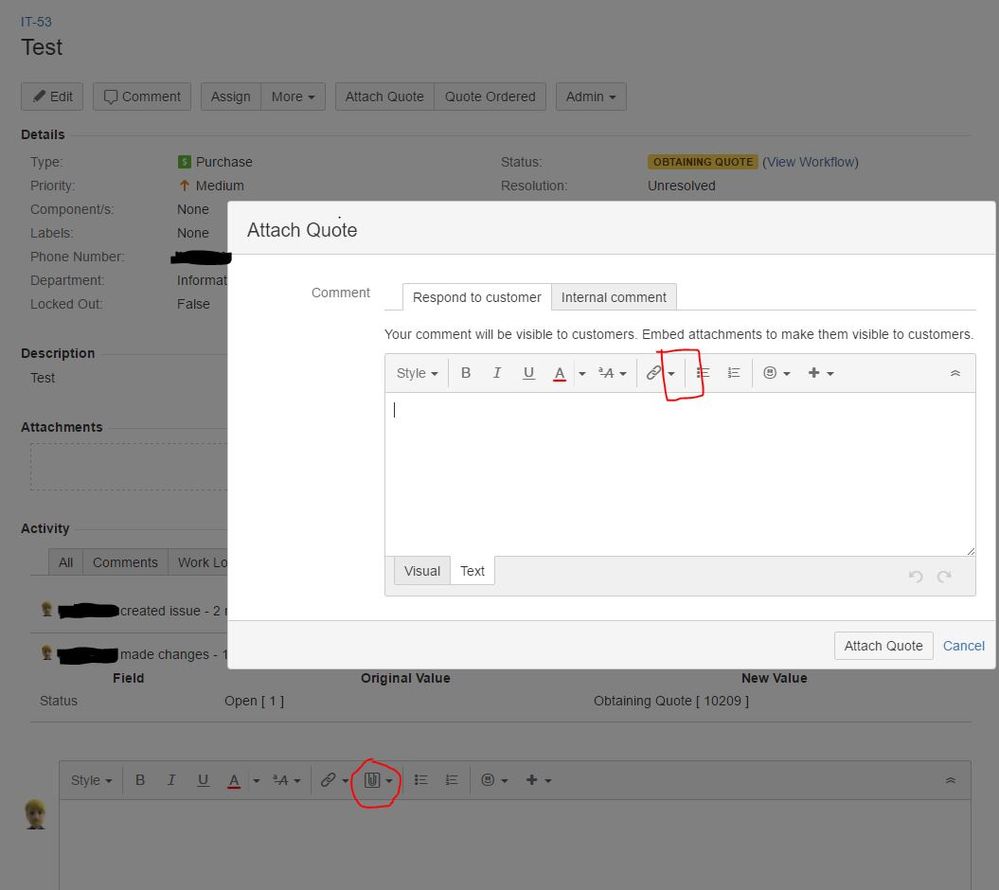Click Underline icon in Attach Quote dialog editor
999x890 pixels.
[528, 373]
